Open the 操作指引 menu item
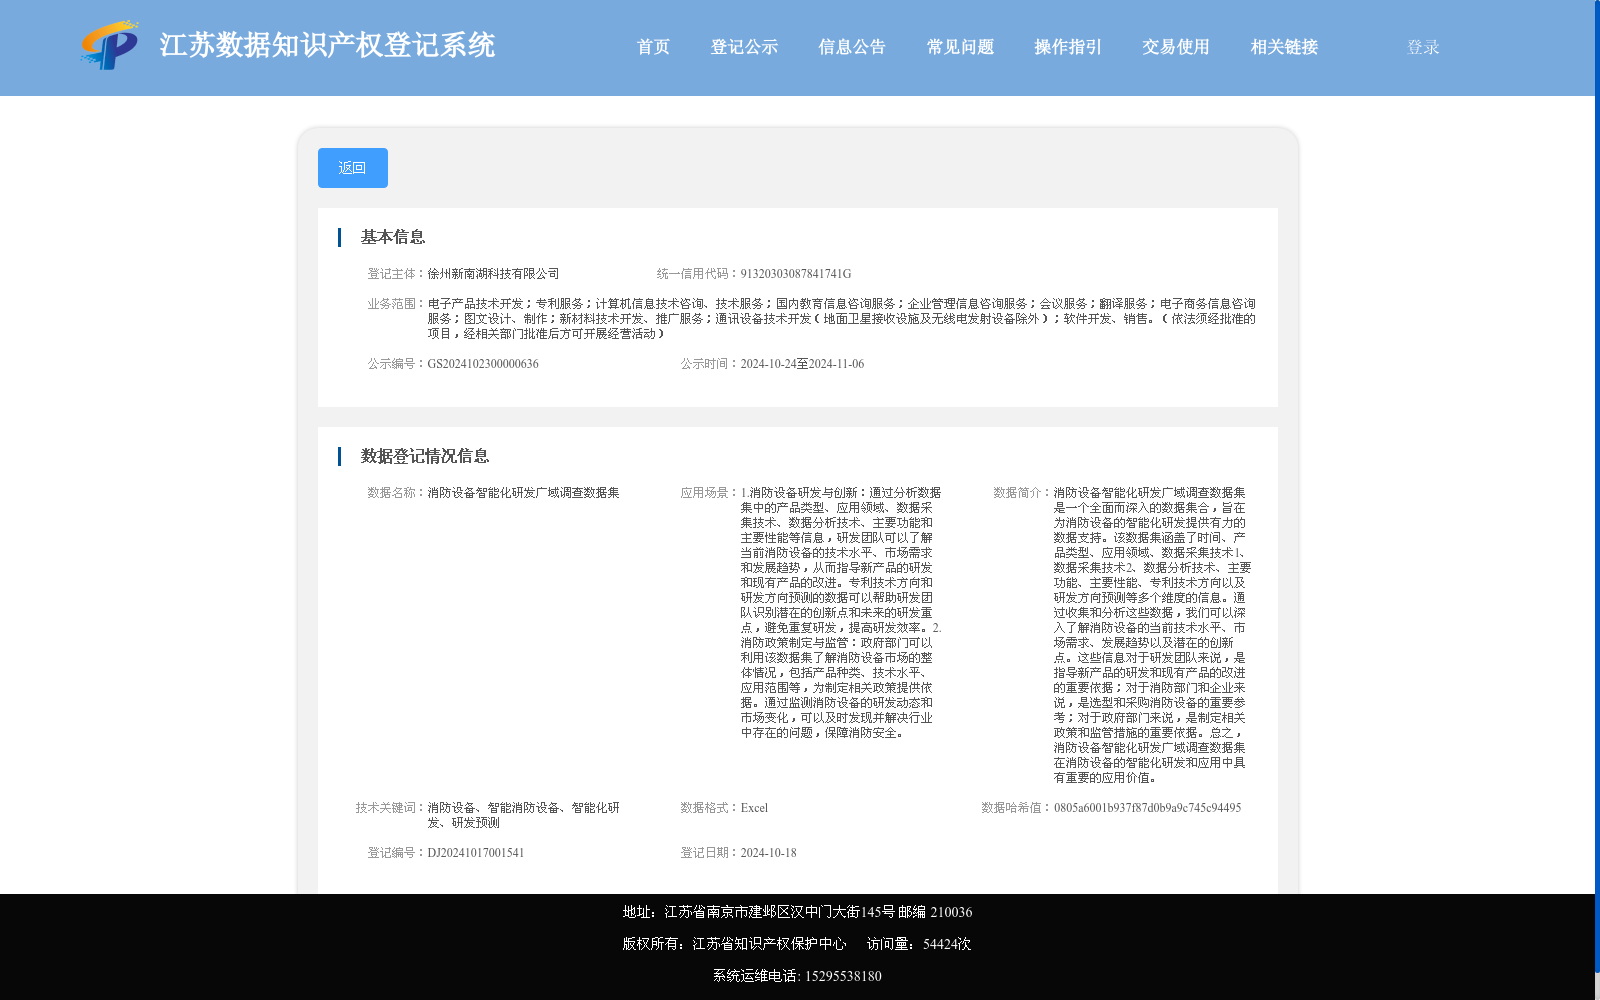The height and width of the screenshot is (1000, 1600). click(x=1068, y=47)
